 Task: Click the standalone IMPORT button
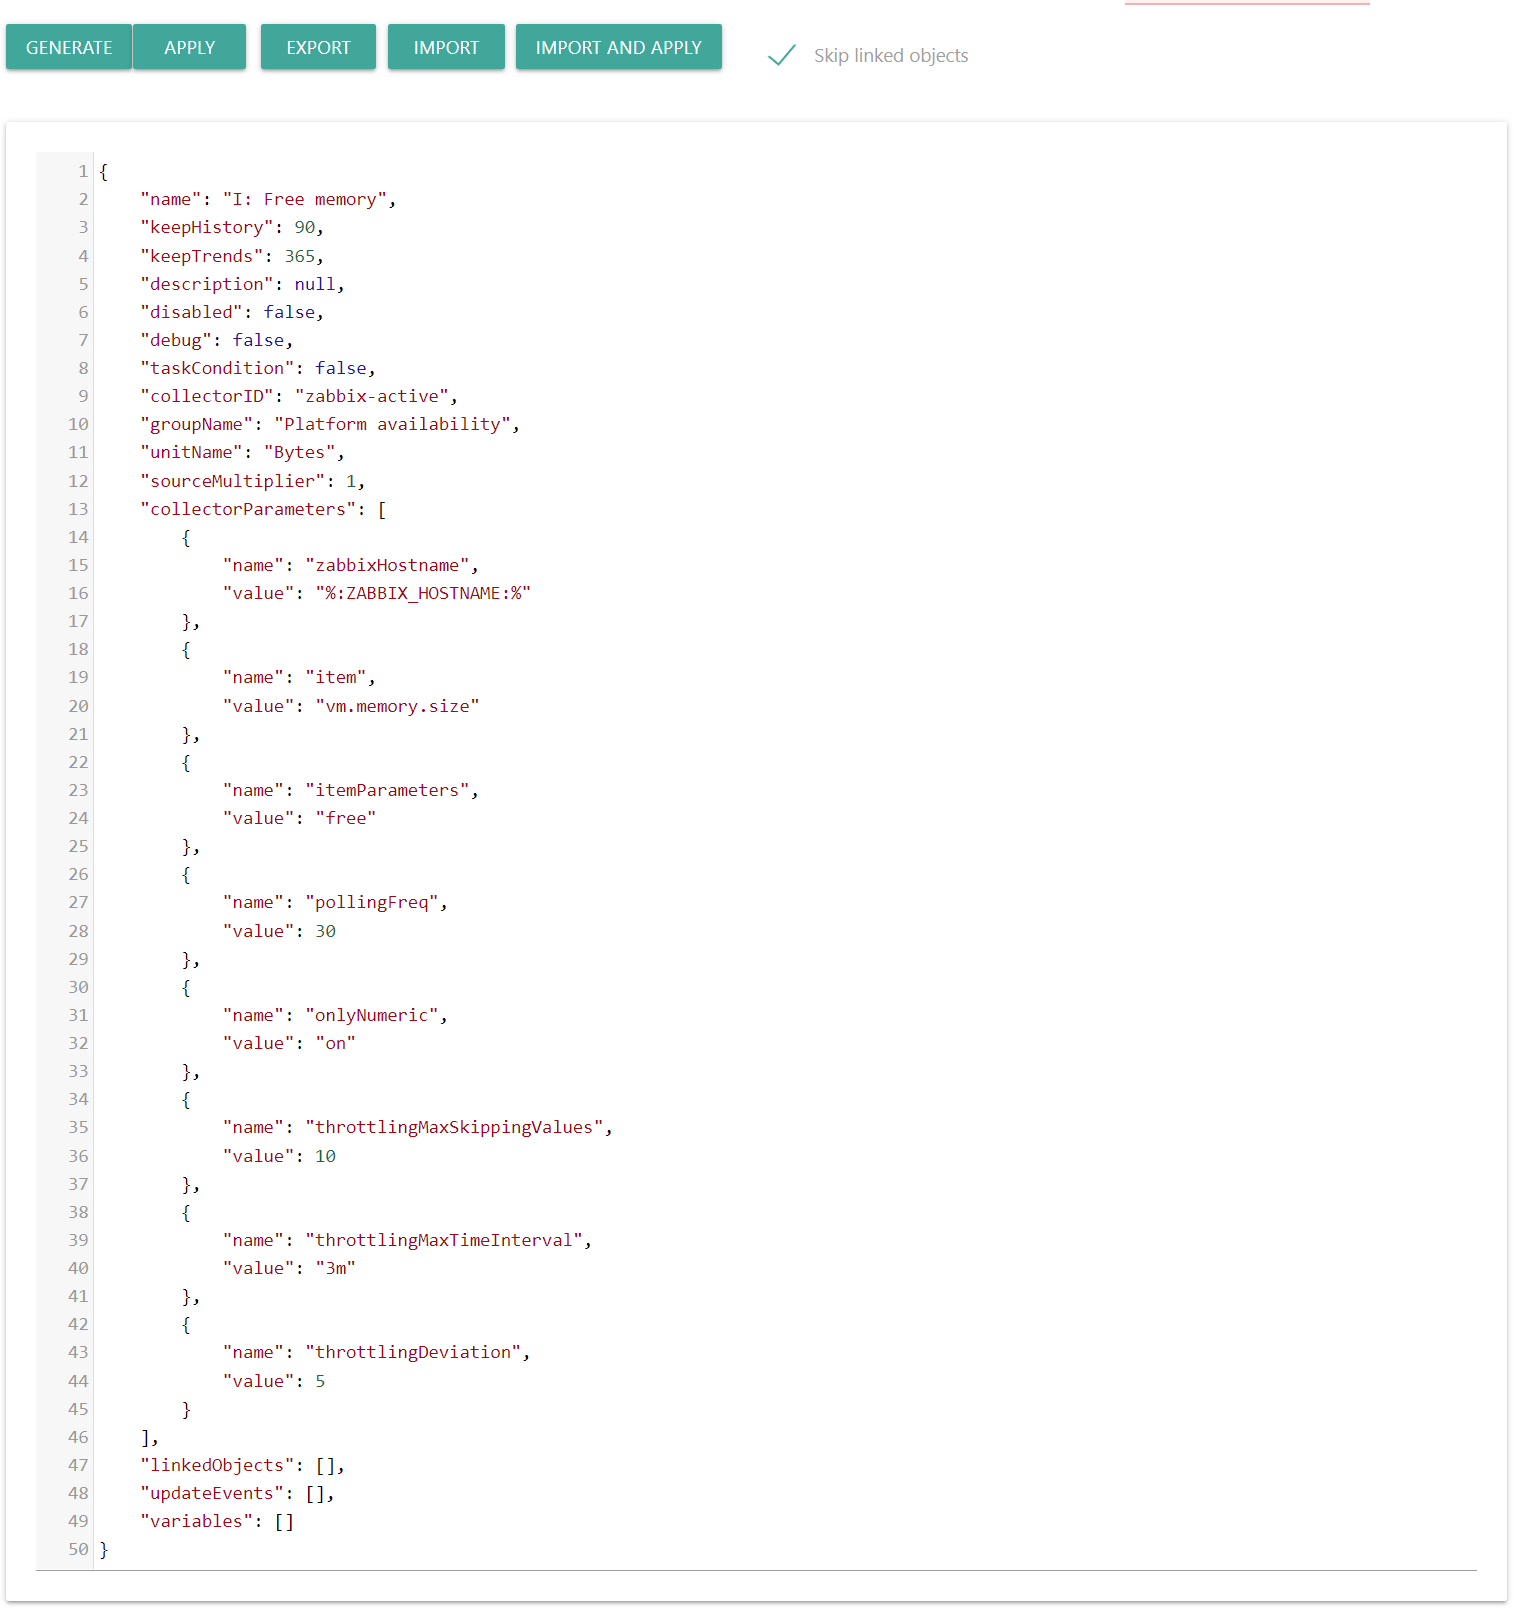coord(446,48)
